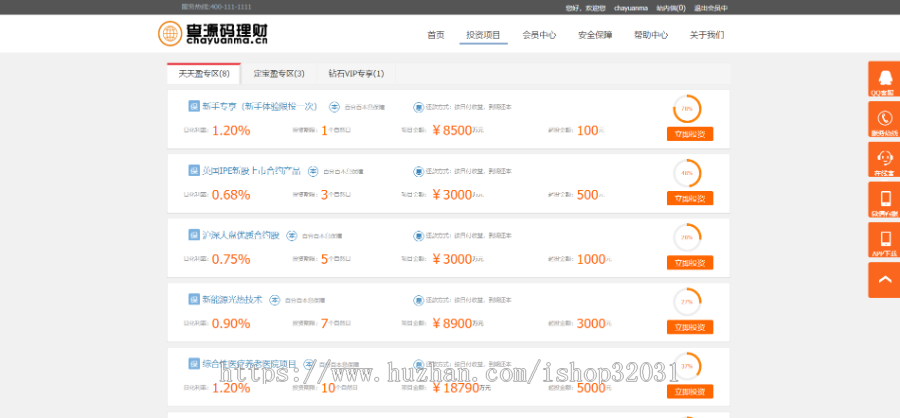Click the 40% progress ring

687,173
